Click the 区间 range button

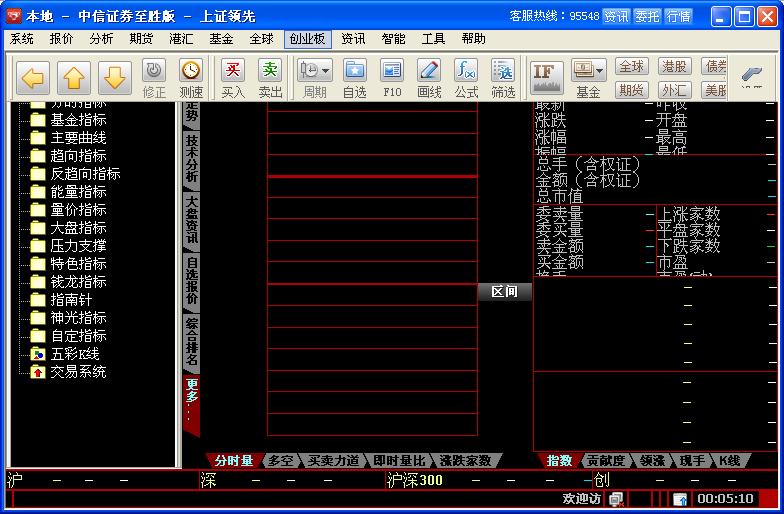point(504,292)
